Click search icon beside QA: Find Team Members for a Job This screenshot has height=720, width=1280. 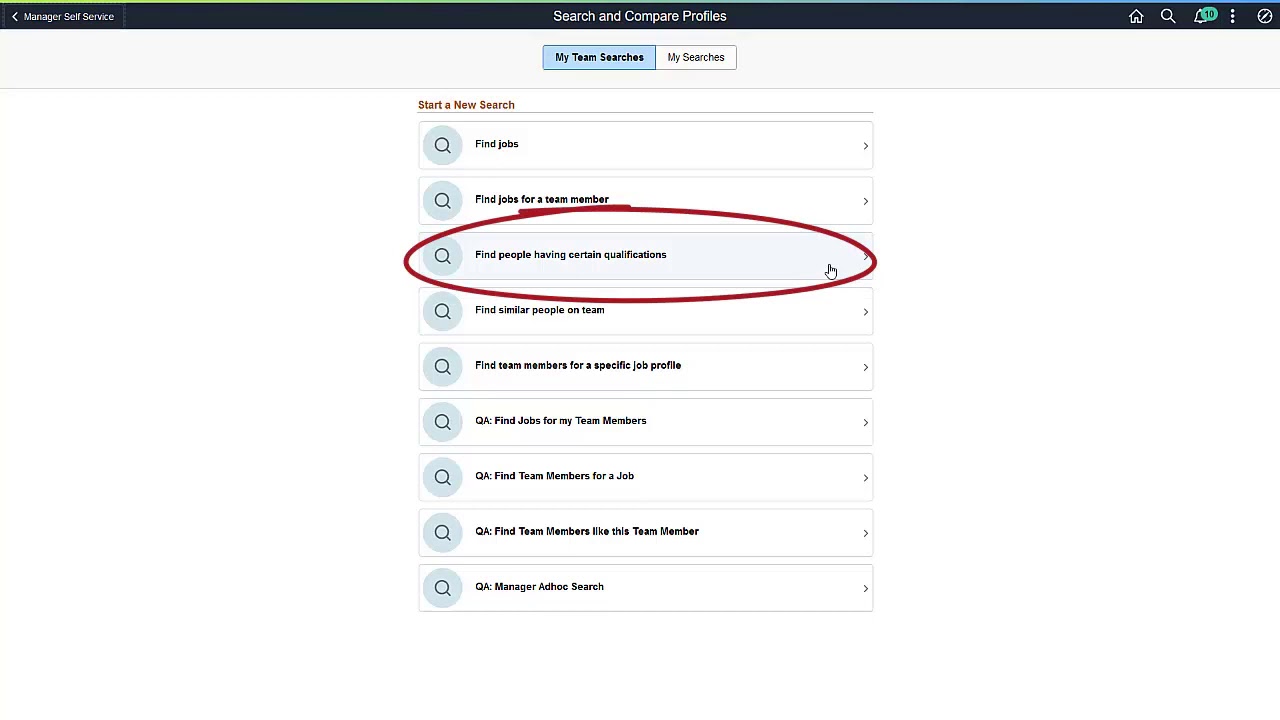(442, 477)
